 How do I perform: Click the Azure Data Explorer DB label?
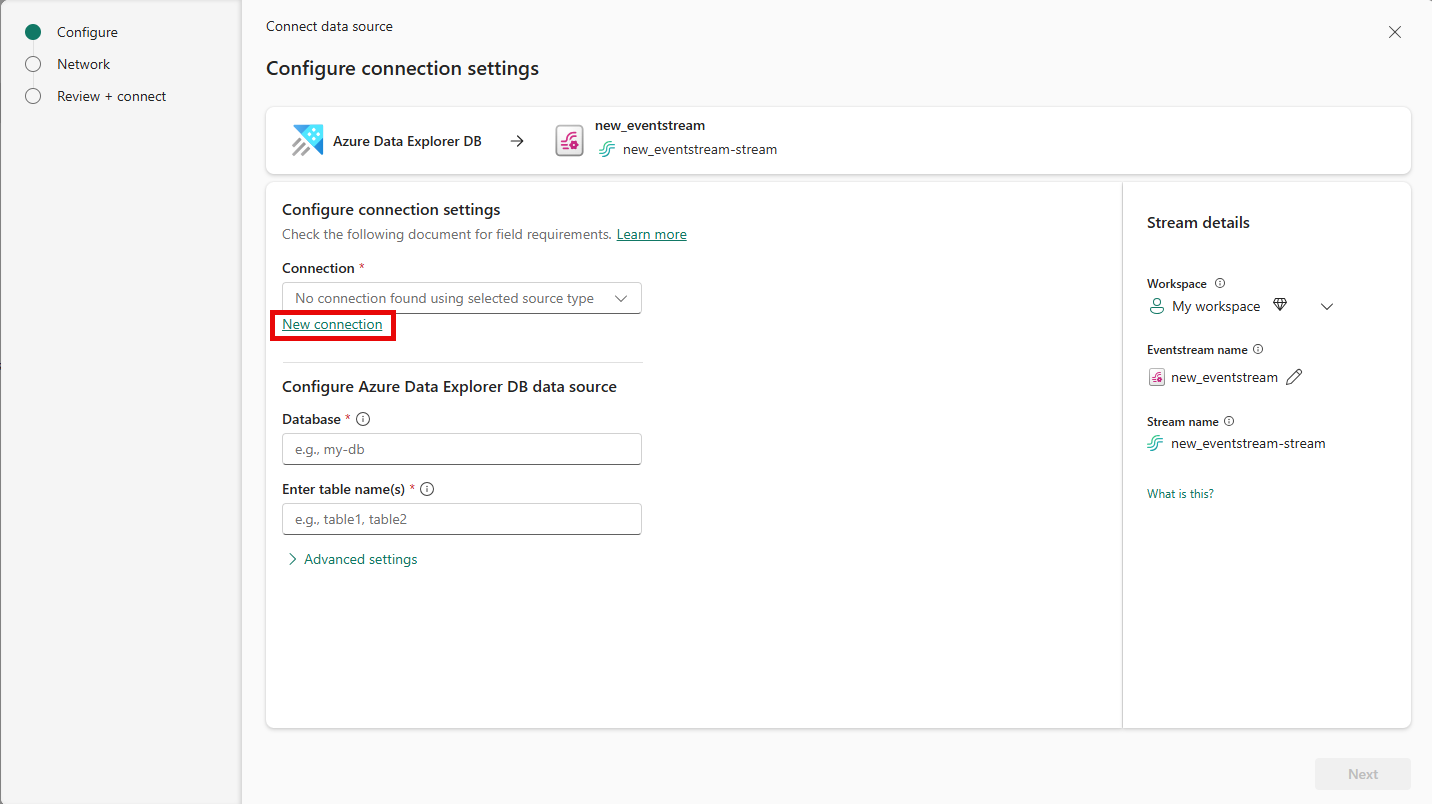click(407, 141)
